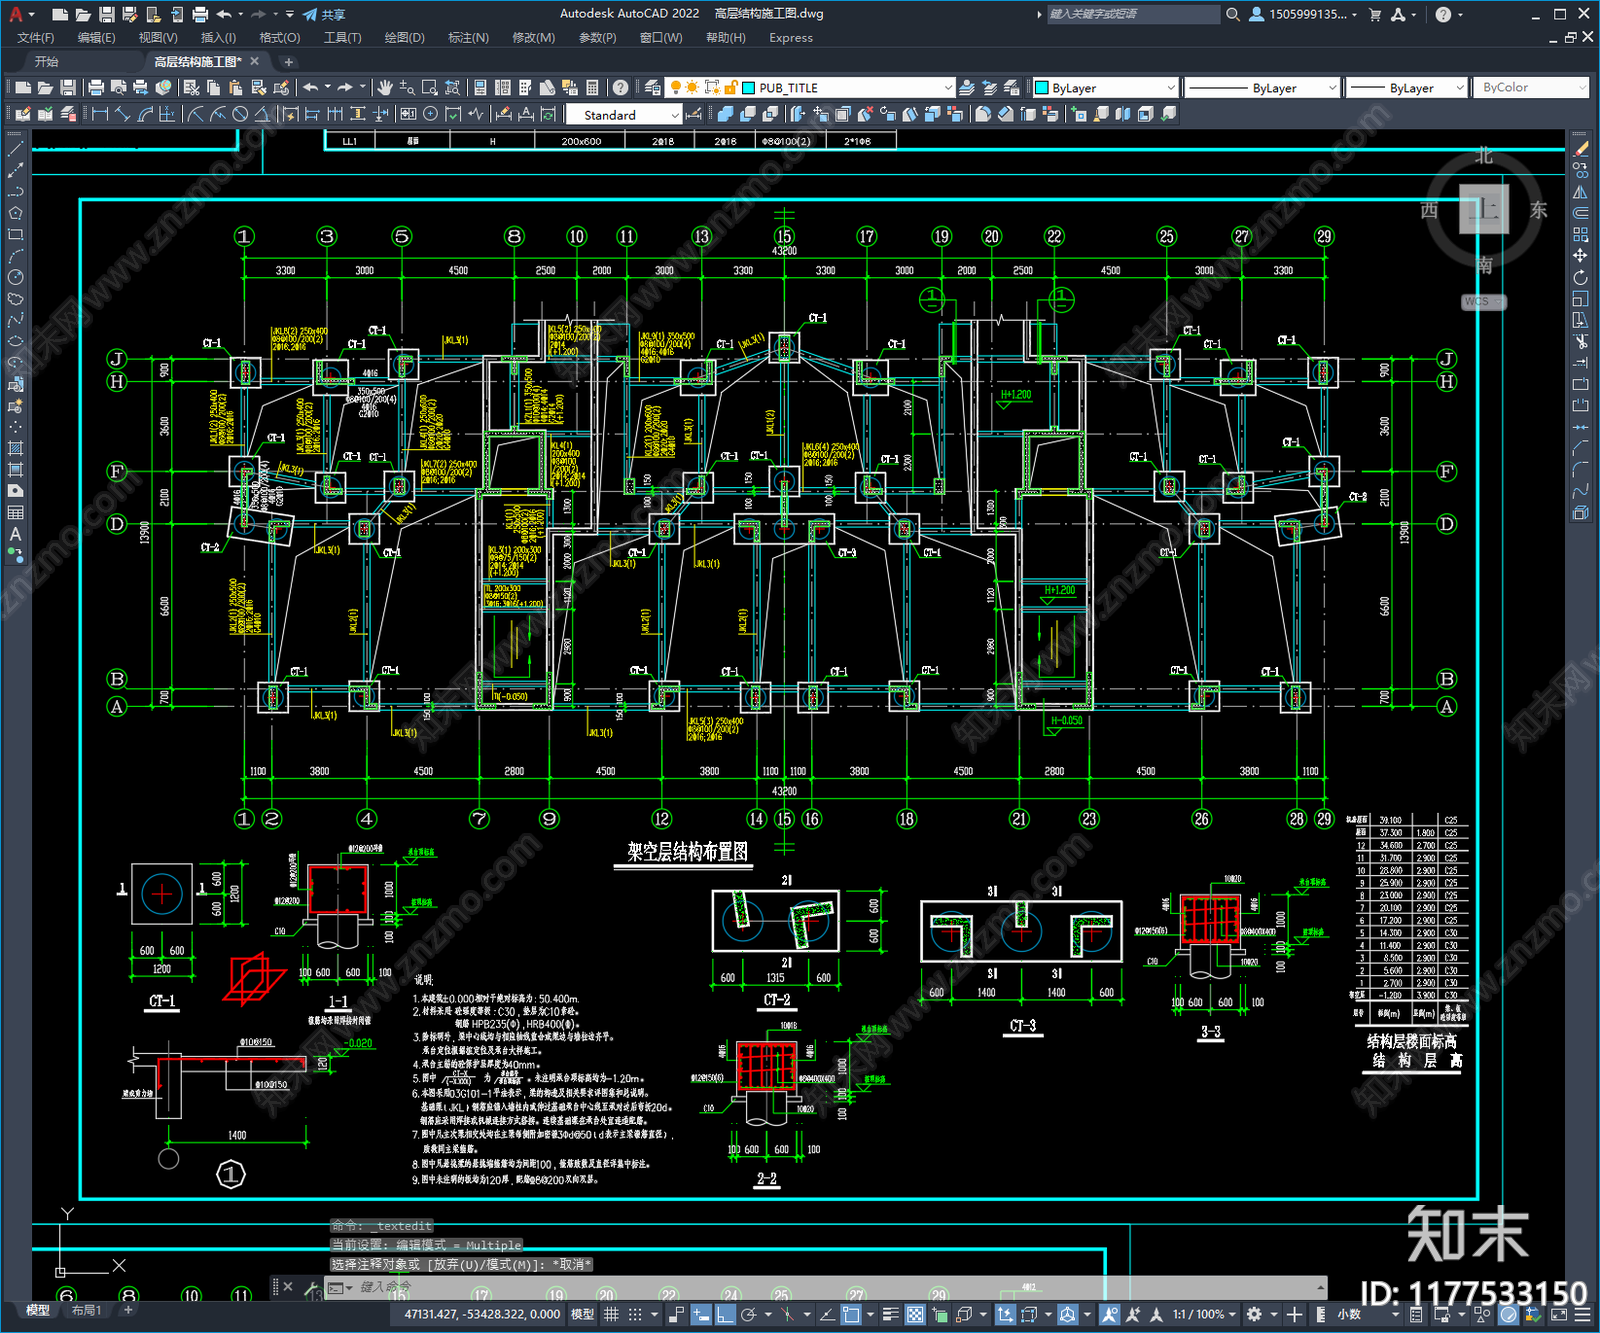Click the cyan layer color swatch beside PUB_TITLE
Screen dimensions: 1600x1333
(x=748, y=88)
